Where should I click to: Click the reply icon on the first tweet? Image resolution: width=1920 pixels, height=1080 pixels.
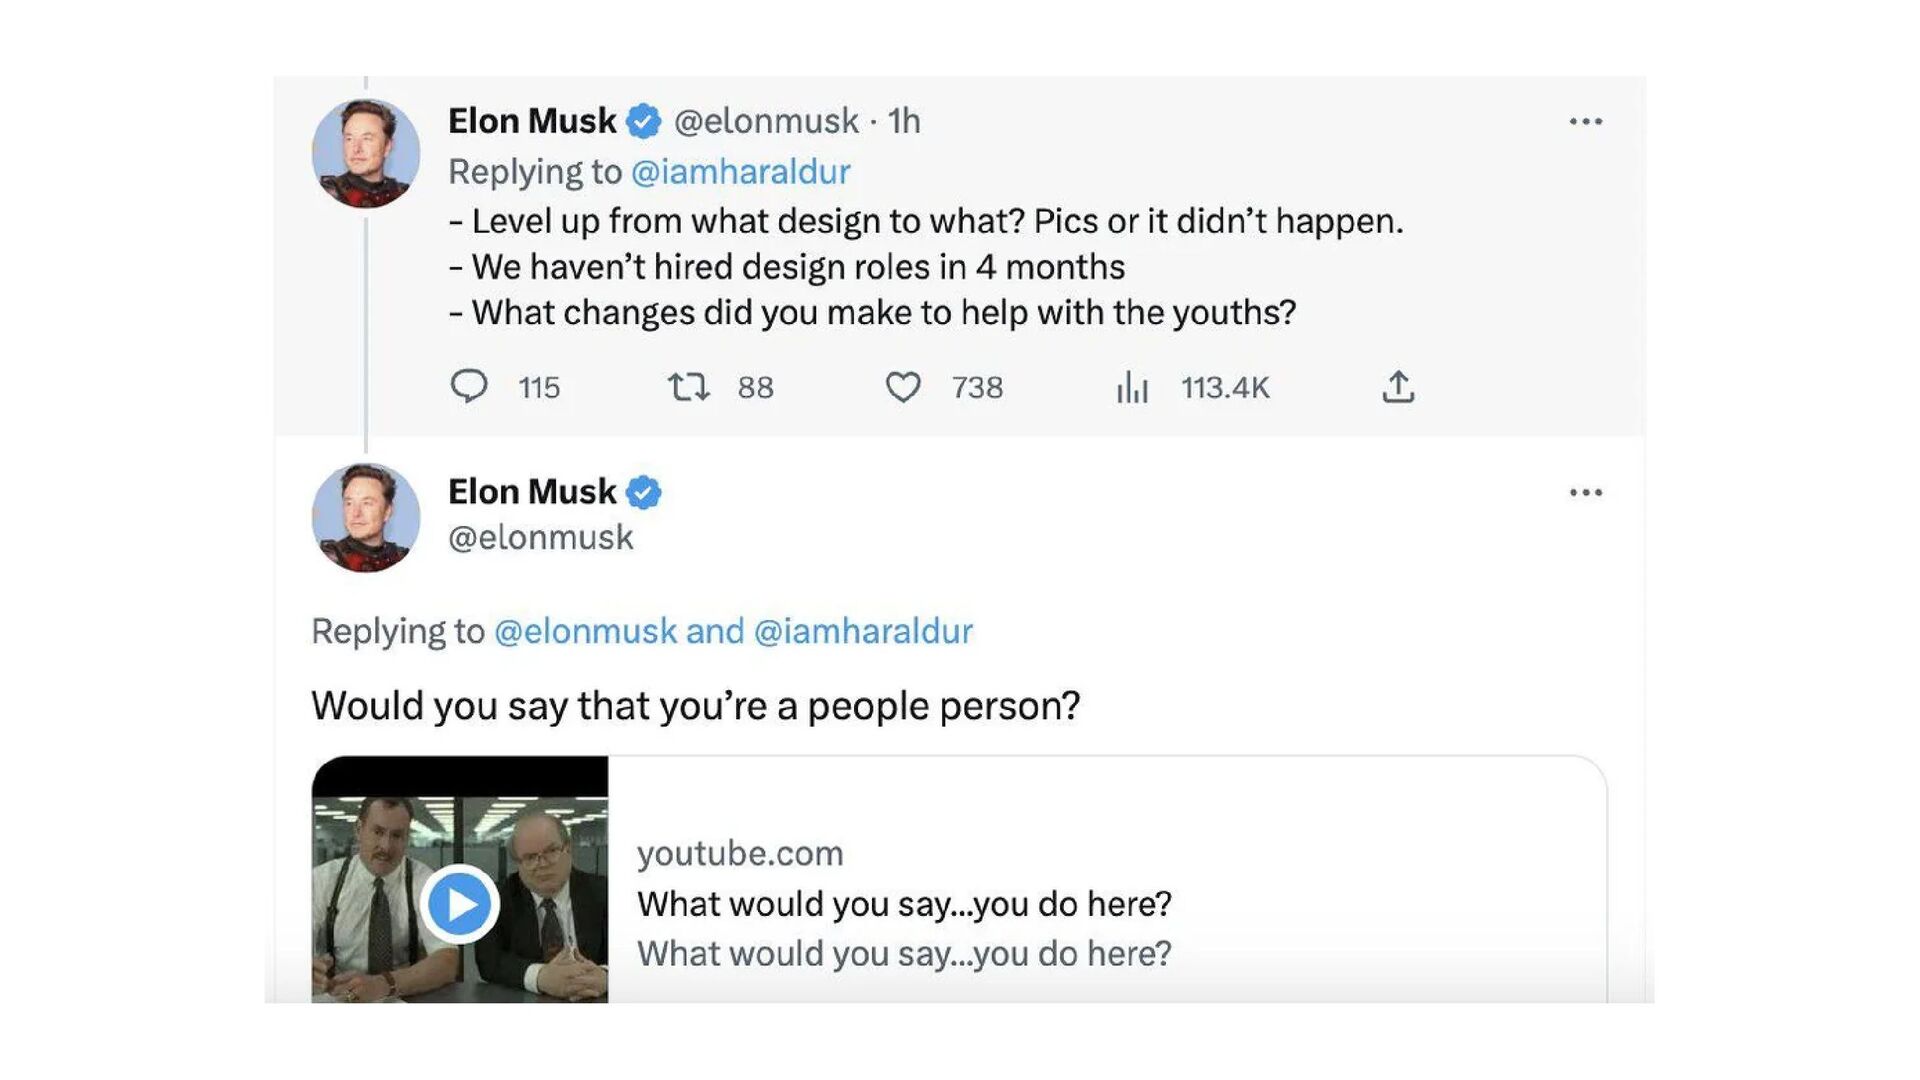(468, 386)
